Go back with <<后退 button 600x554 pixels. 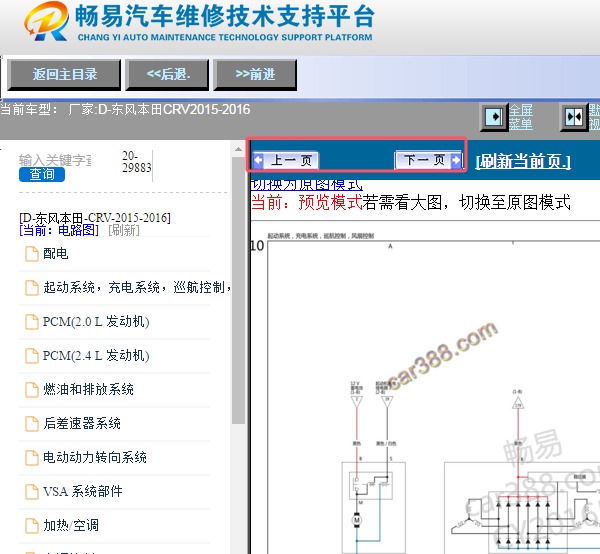167,75
